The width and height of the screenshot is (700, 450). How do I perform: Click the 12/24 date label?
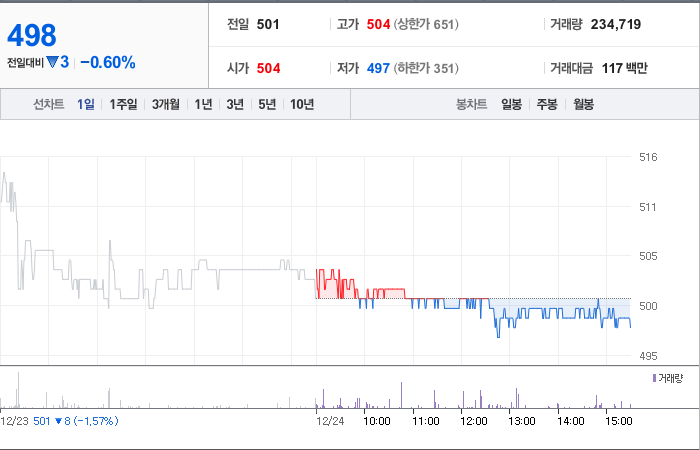pyautogui.click(x=330, y=421)
